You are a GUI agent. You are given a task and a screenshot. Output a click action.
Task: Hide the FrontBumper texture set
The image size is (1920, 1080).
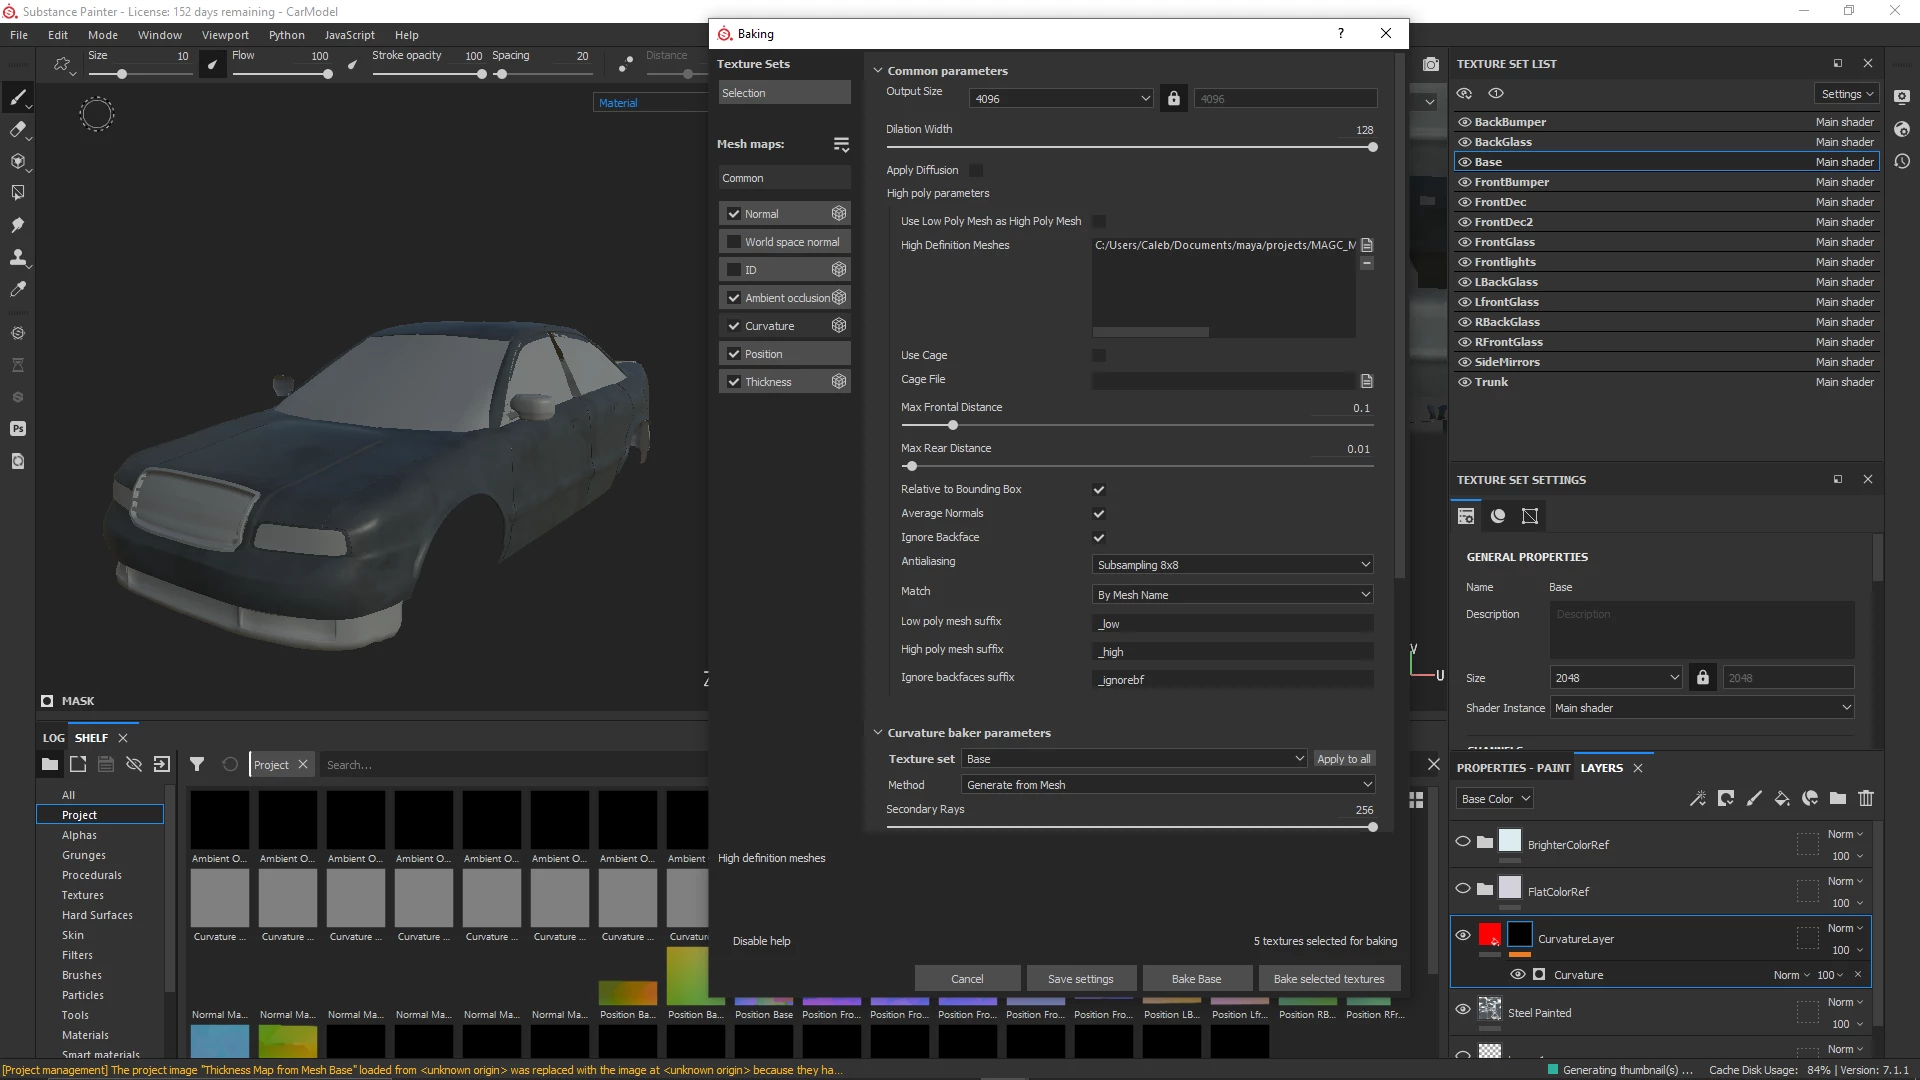[x=1464, y=182]
